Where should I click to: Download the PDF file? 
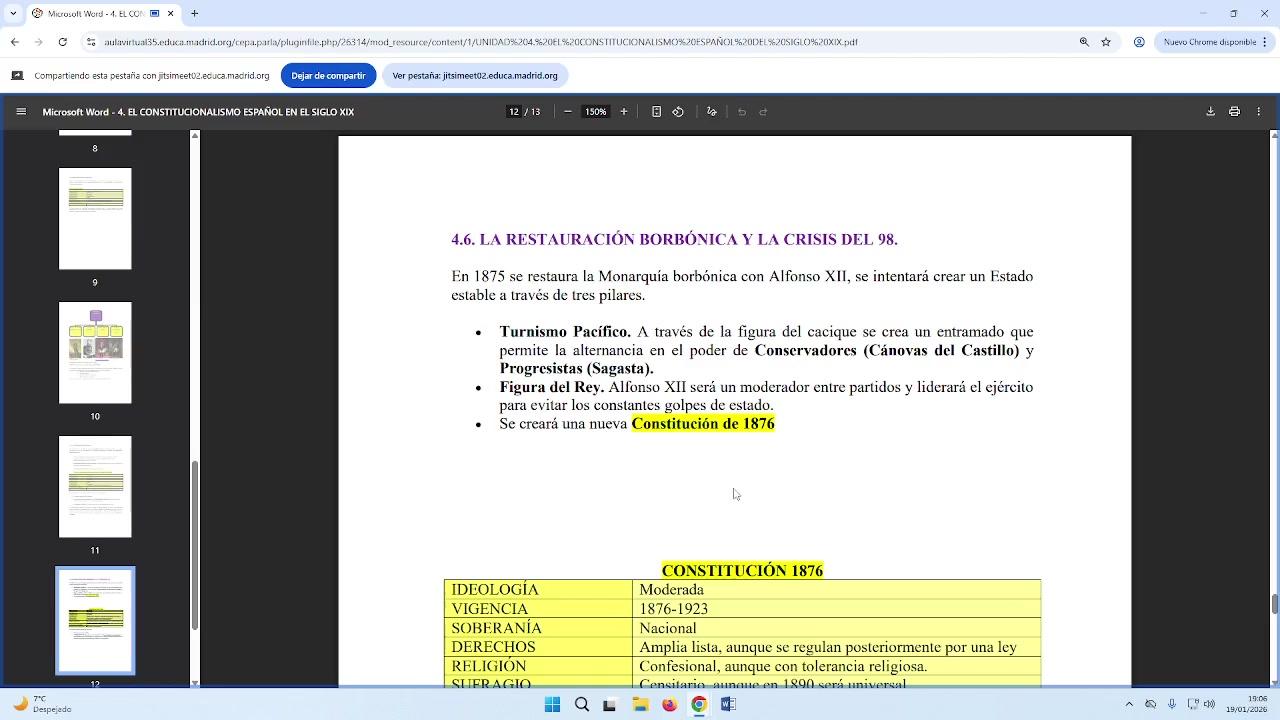[x=1210, y=112]
